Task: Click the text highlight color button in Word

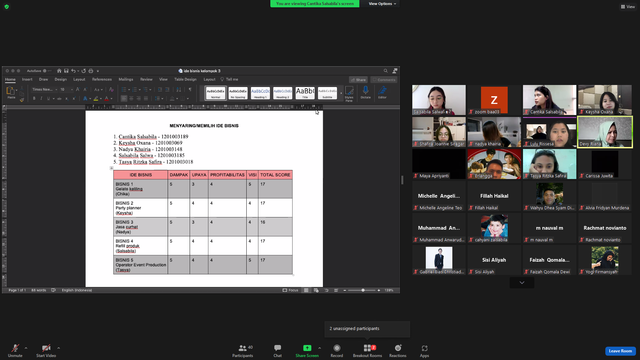Action: click(96, 98)
